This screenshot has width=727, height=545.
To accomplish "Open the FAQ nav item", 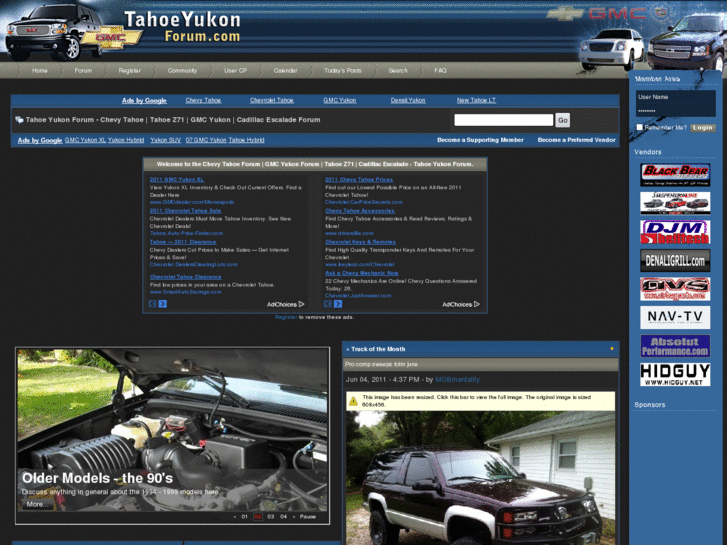I will [x=440, y=71].
